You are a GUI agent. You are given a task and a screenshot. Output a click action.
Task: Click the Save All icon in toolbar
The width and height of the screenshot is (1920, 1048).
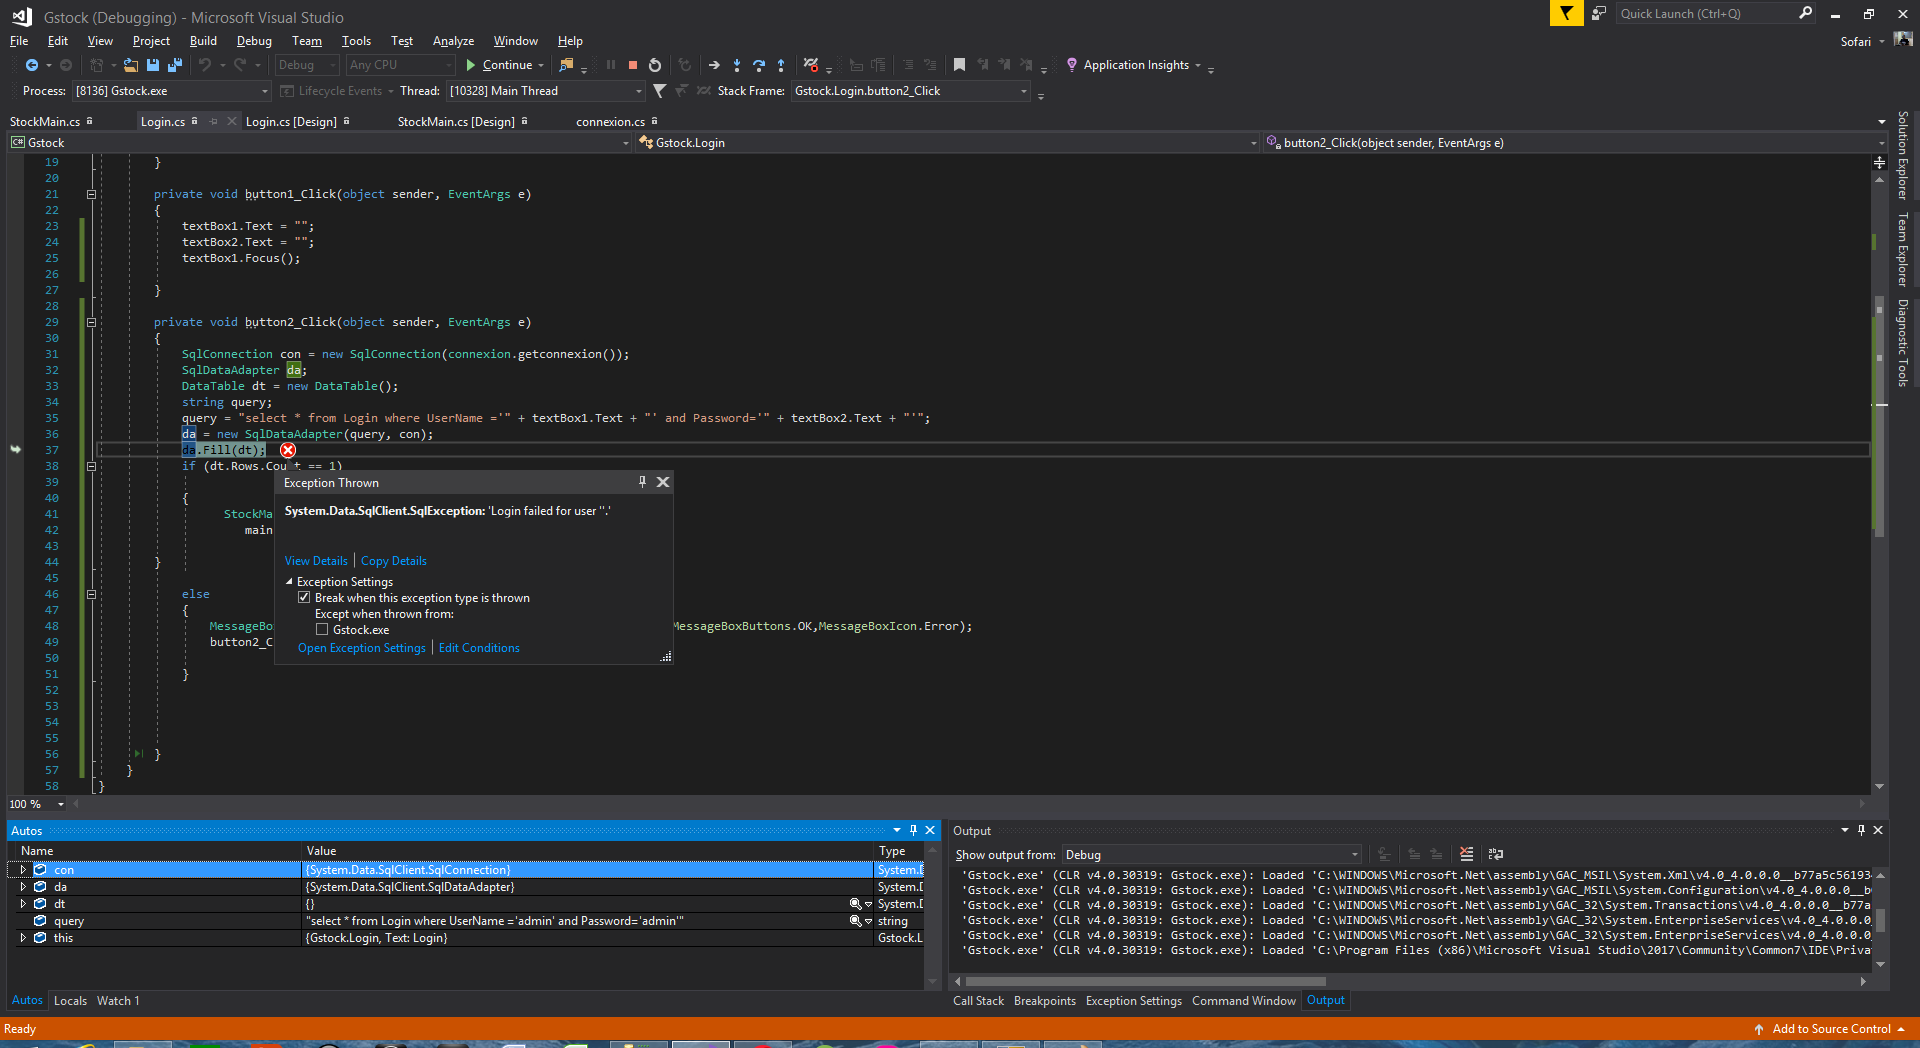click(175, 65)
